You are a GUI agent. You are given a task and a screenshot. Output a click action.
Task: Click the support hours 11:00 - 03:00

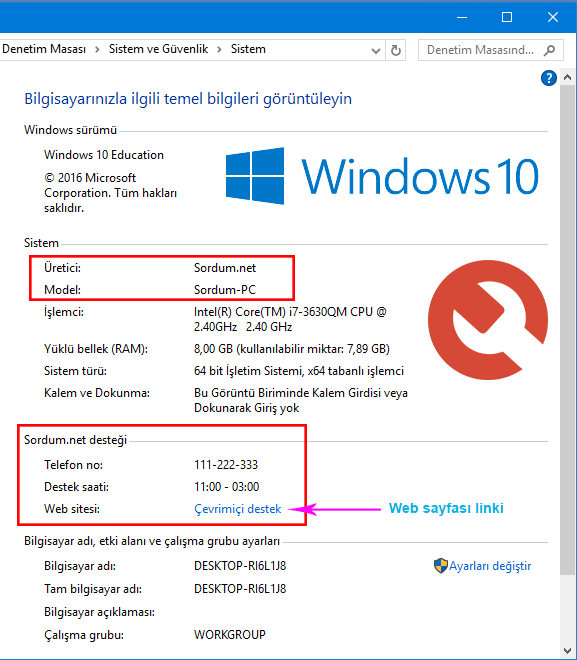(x=226, y=487)
